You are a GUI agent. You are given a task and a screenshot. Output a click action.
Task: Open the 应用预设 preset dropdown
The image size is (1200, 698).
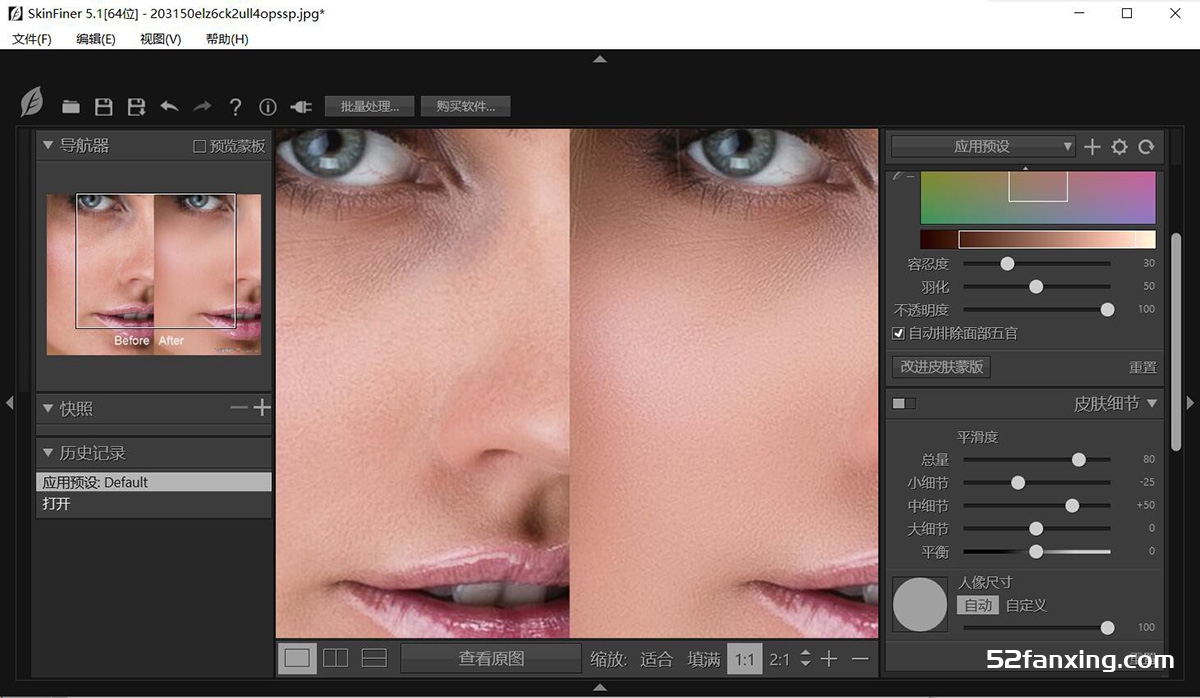(982, 147)
